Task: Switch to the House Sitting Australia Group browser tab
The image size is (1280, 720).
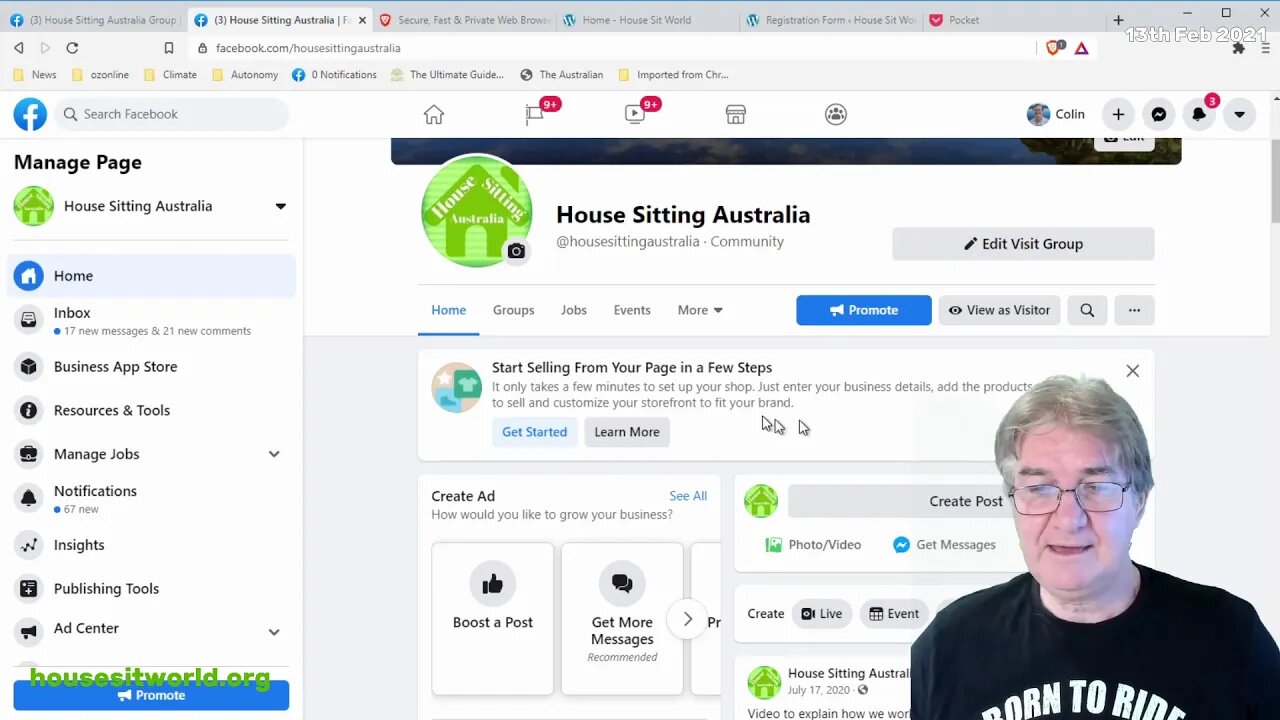Action: pos(94,20)
